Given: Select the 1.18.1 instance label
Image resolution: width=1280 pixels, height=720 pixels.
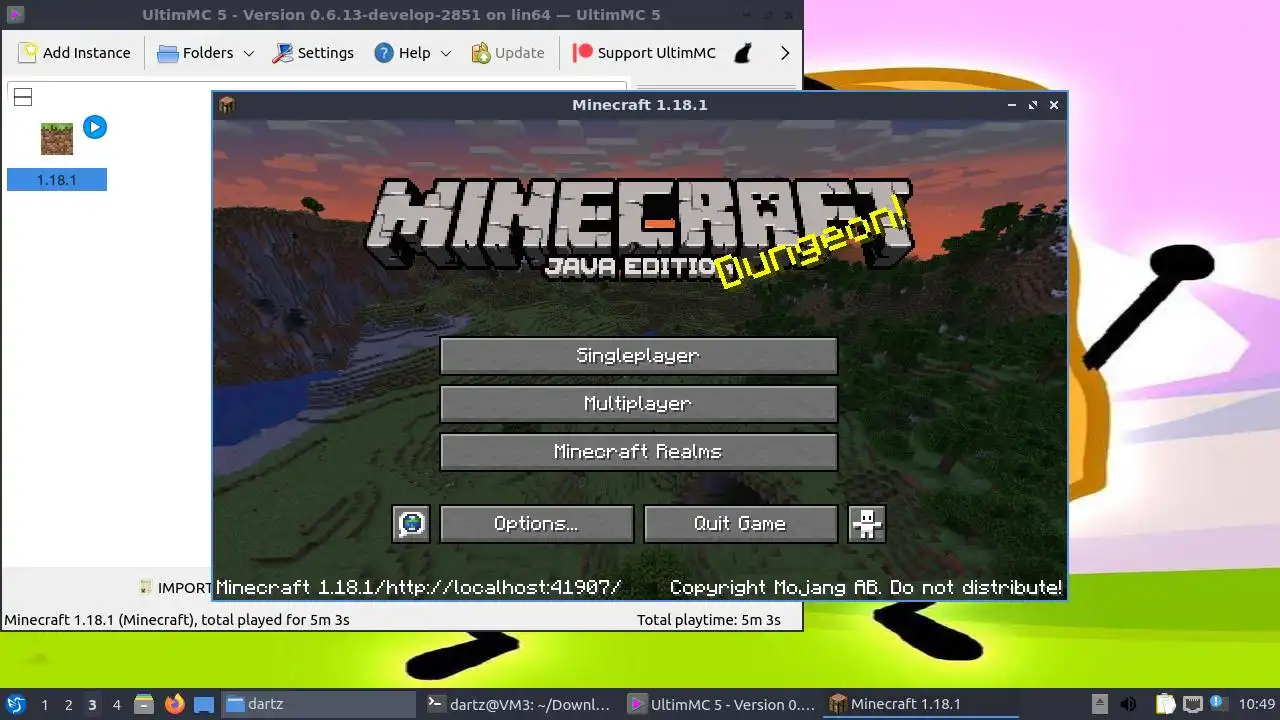Looking at the screenshot, I should pyautogui.click(x=57, y=180).
